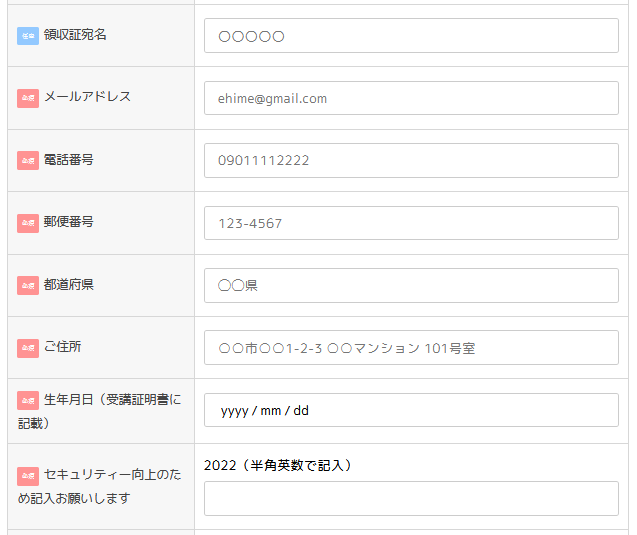Click the red required badge beside メールアドレス
This screenshot has height=535, width=637.
pyautogui.click(x=28, y=98)
